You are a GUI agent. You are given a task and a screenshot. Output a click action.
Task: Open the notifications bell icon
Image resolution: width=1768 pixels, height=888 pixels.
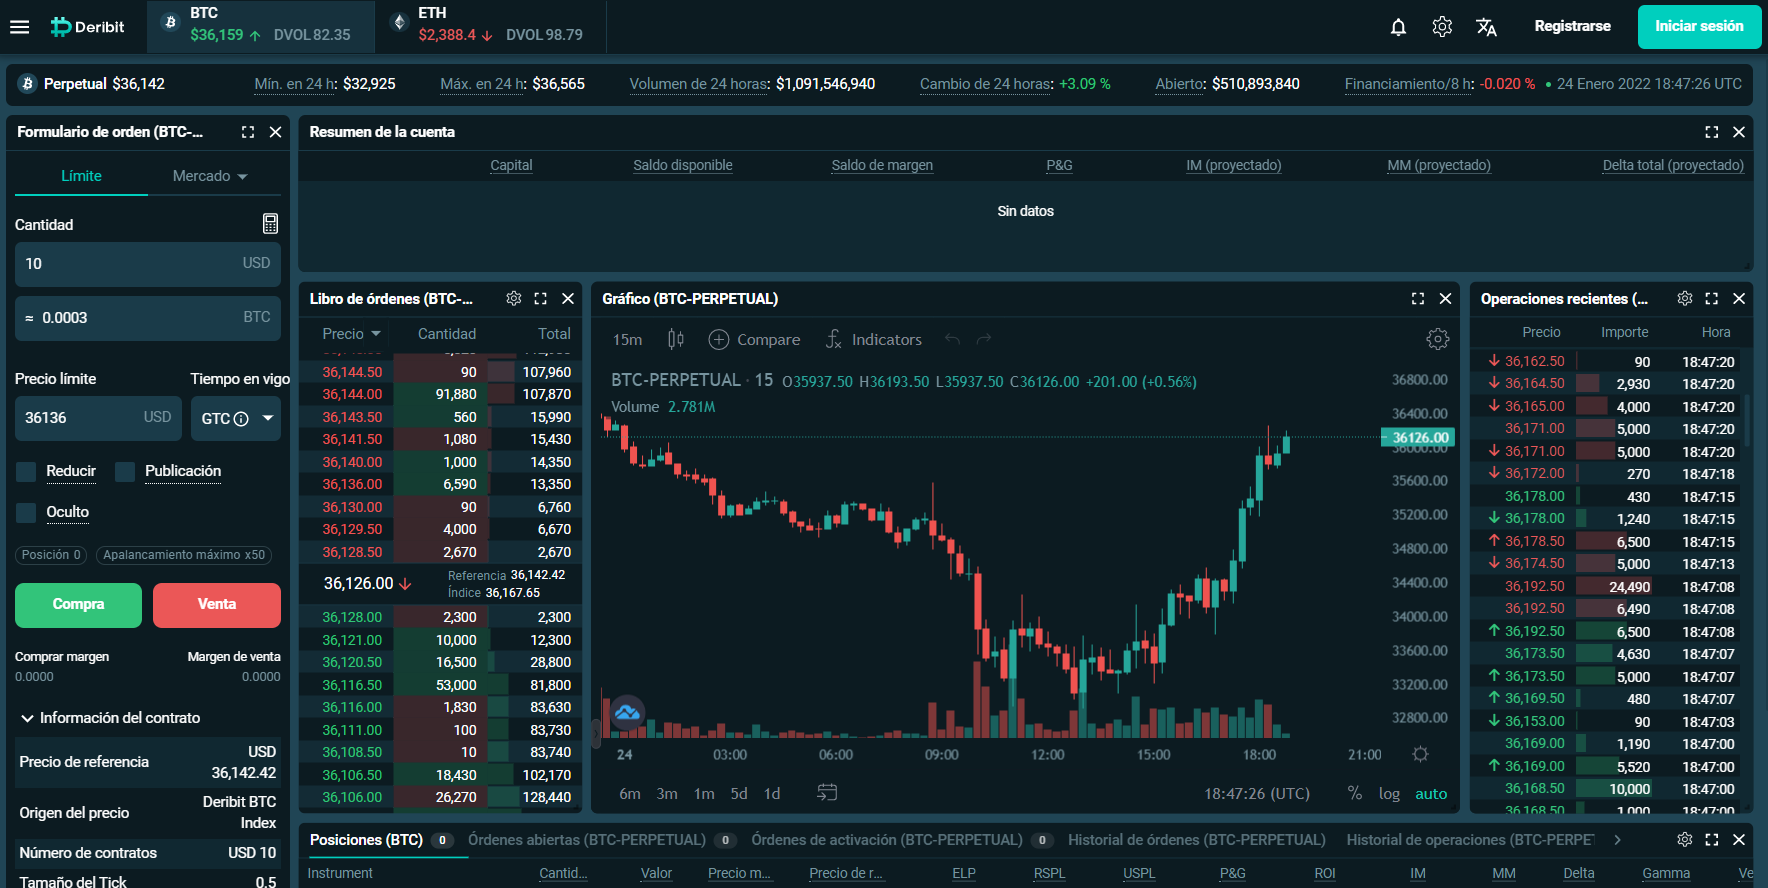1398,27
